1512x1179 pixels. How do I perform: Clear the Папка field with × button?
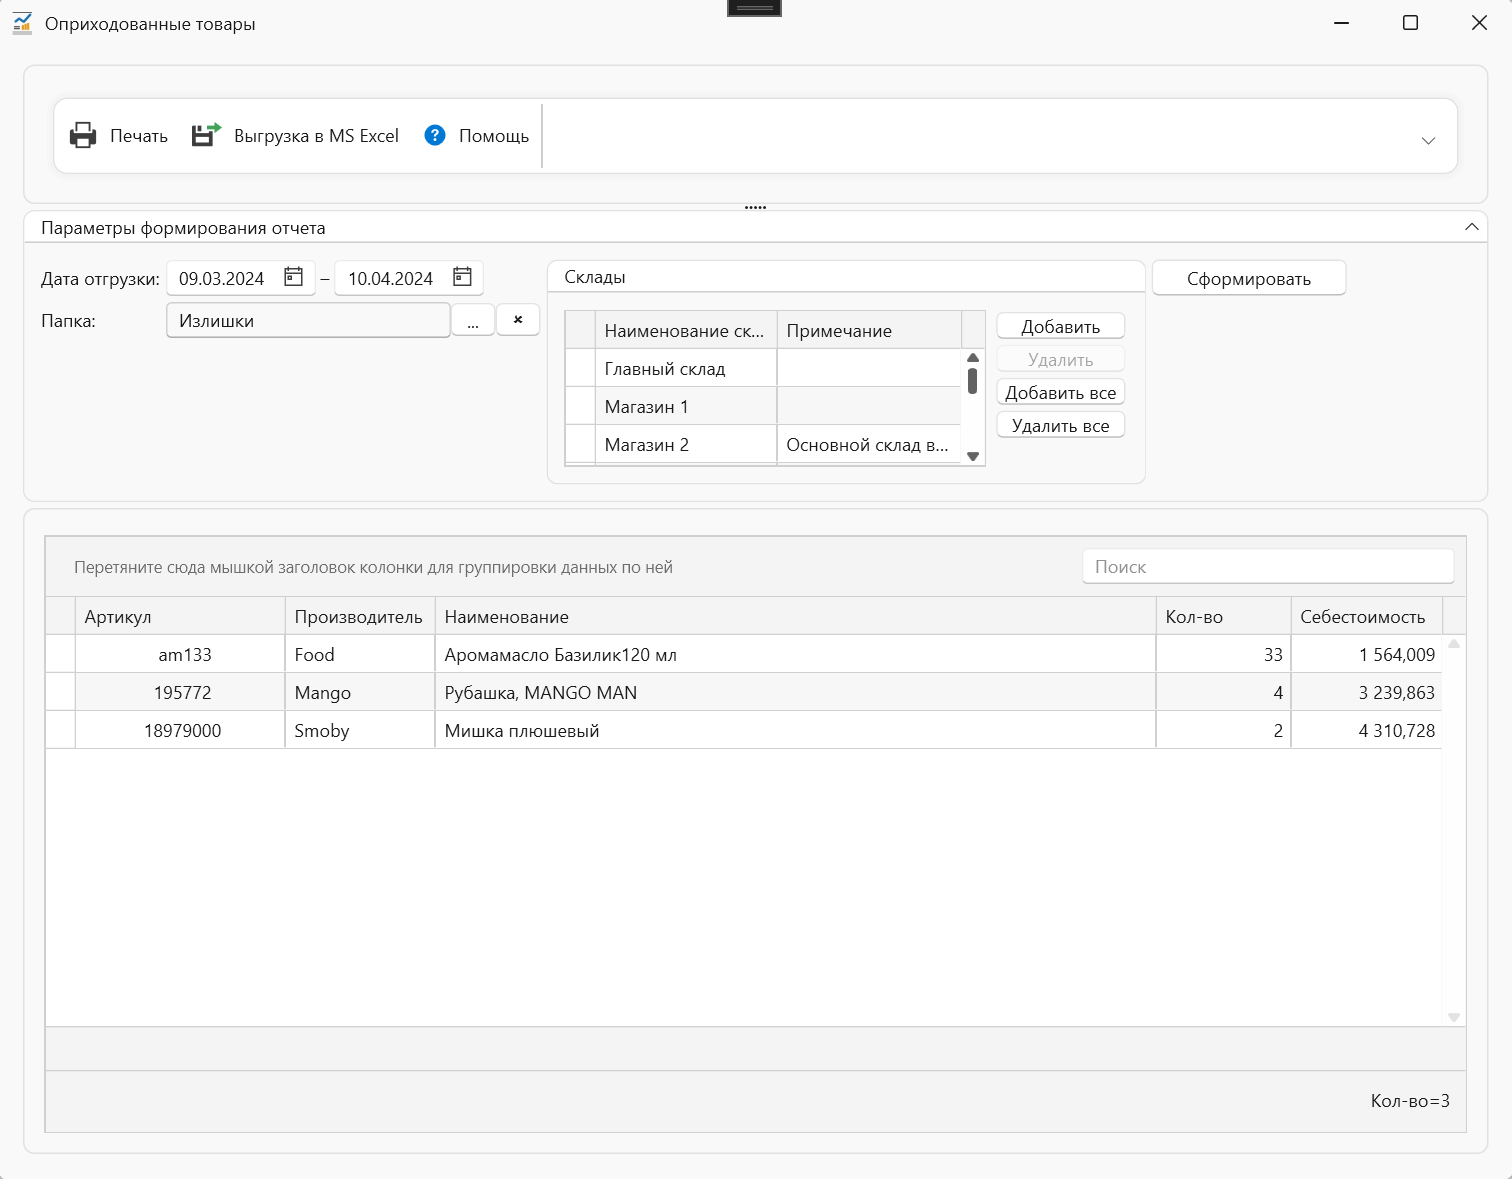click(518, 320)
